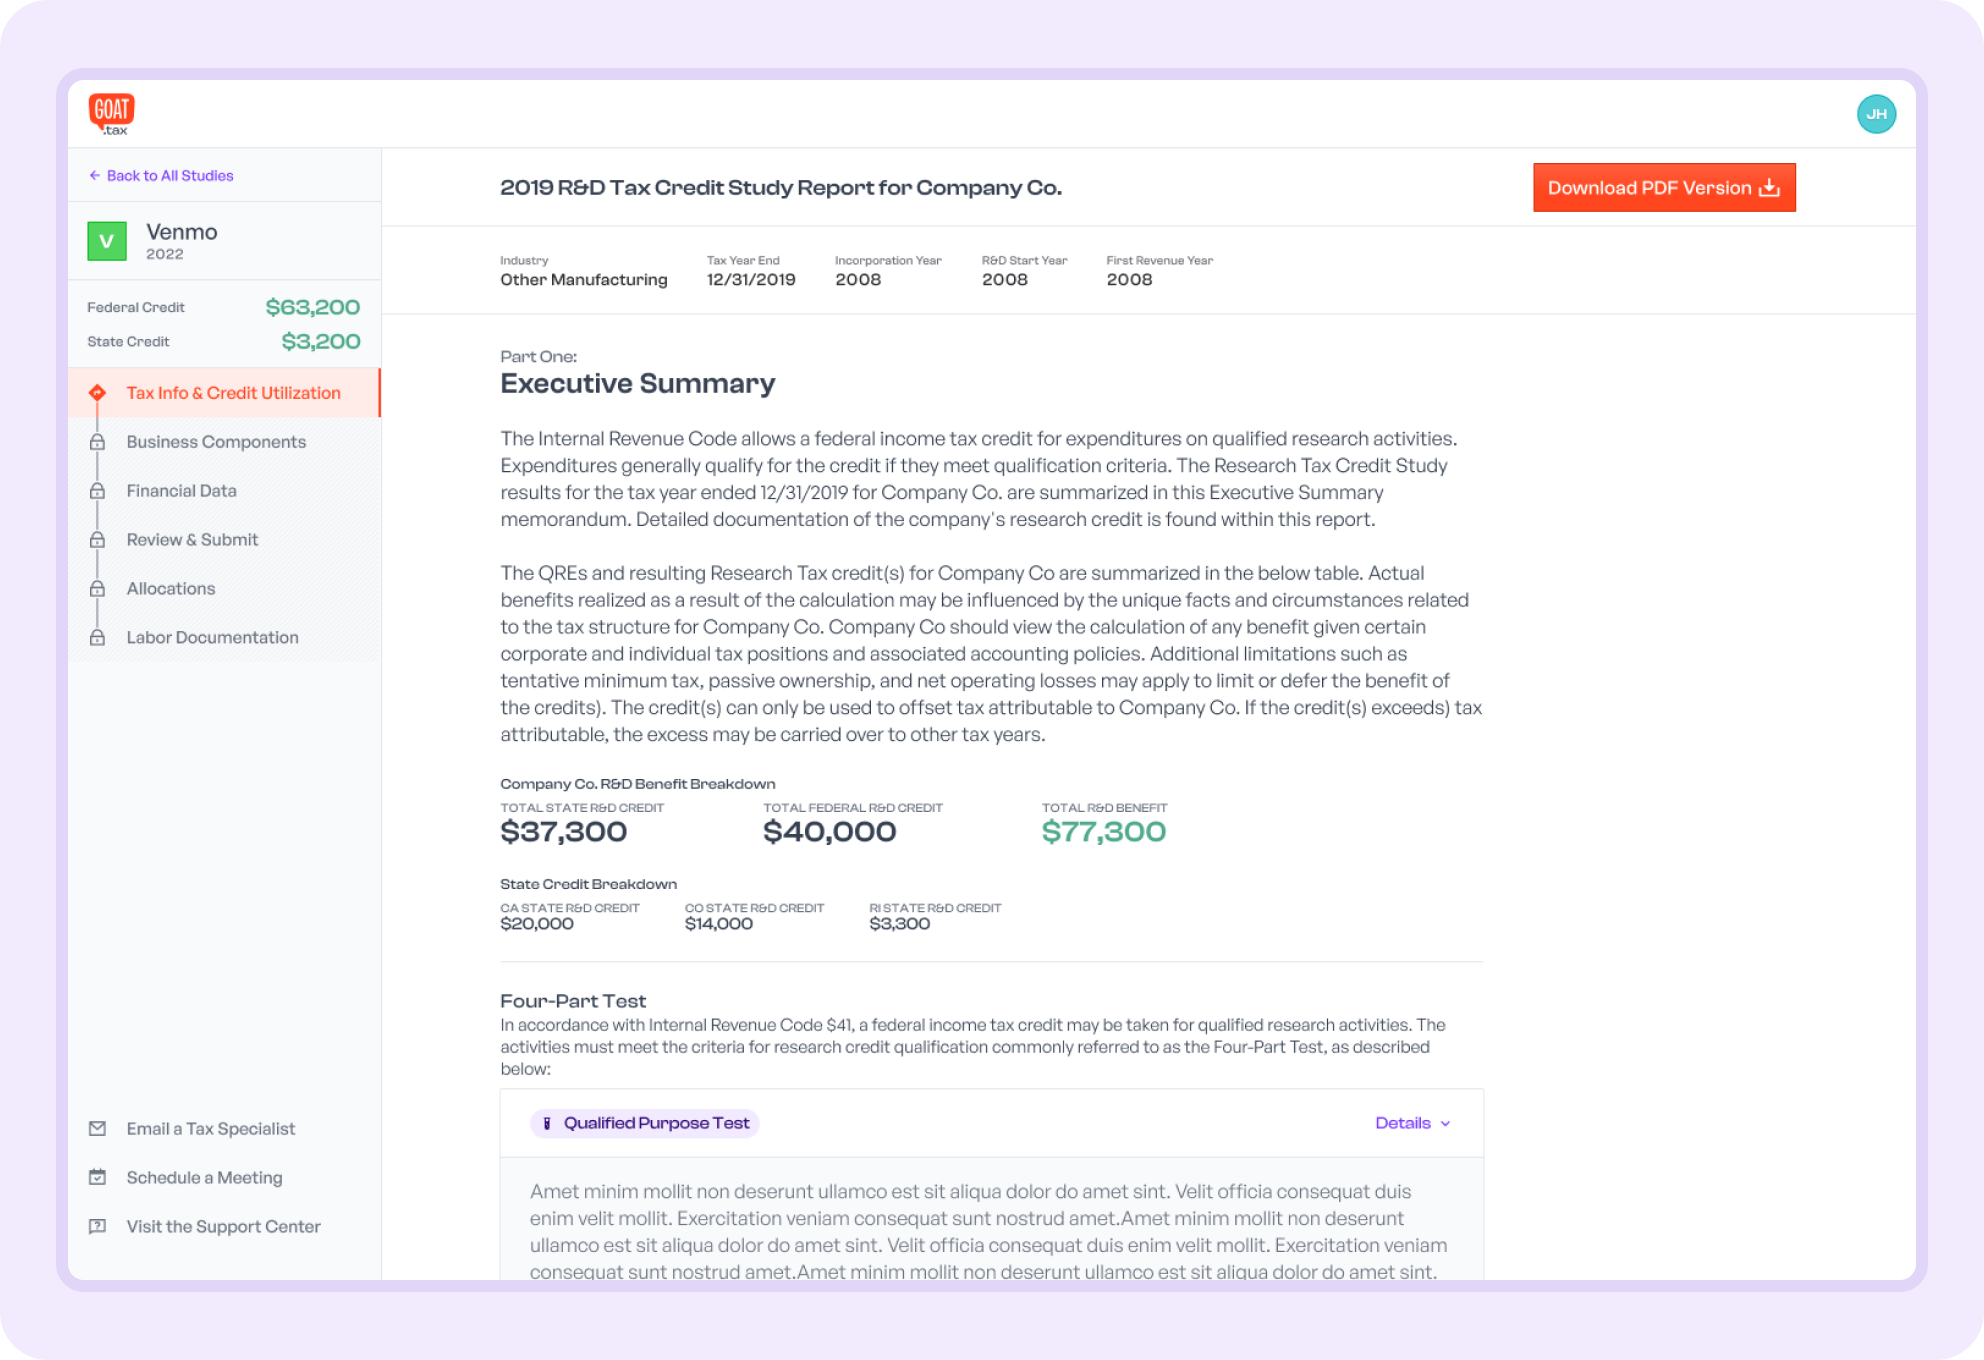Expand the Details dropdown of Qualified Purpose Test

(1412, 1123)
